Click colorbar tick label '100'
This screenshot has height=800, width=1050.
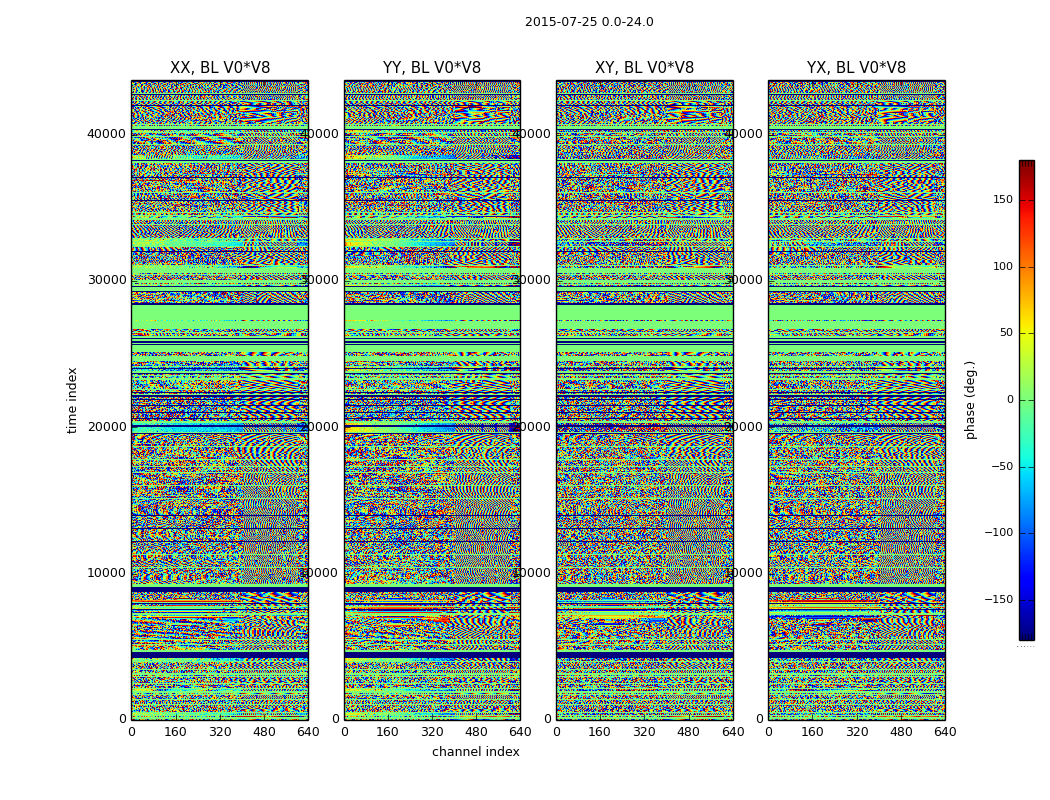tap(1003, 266)
